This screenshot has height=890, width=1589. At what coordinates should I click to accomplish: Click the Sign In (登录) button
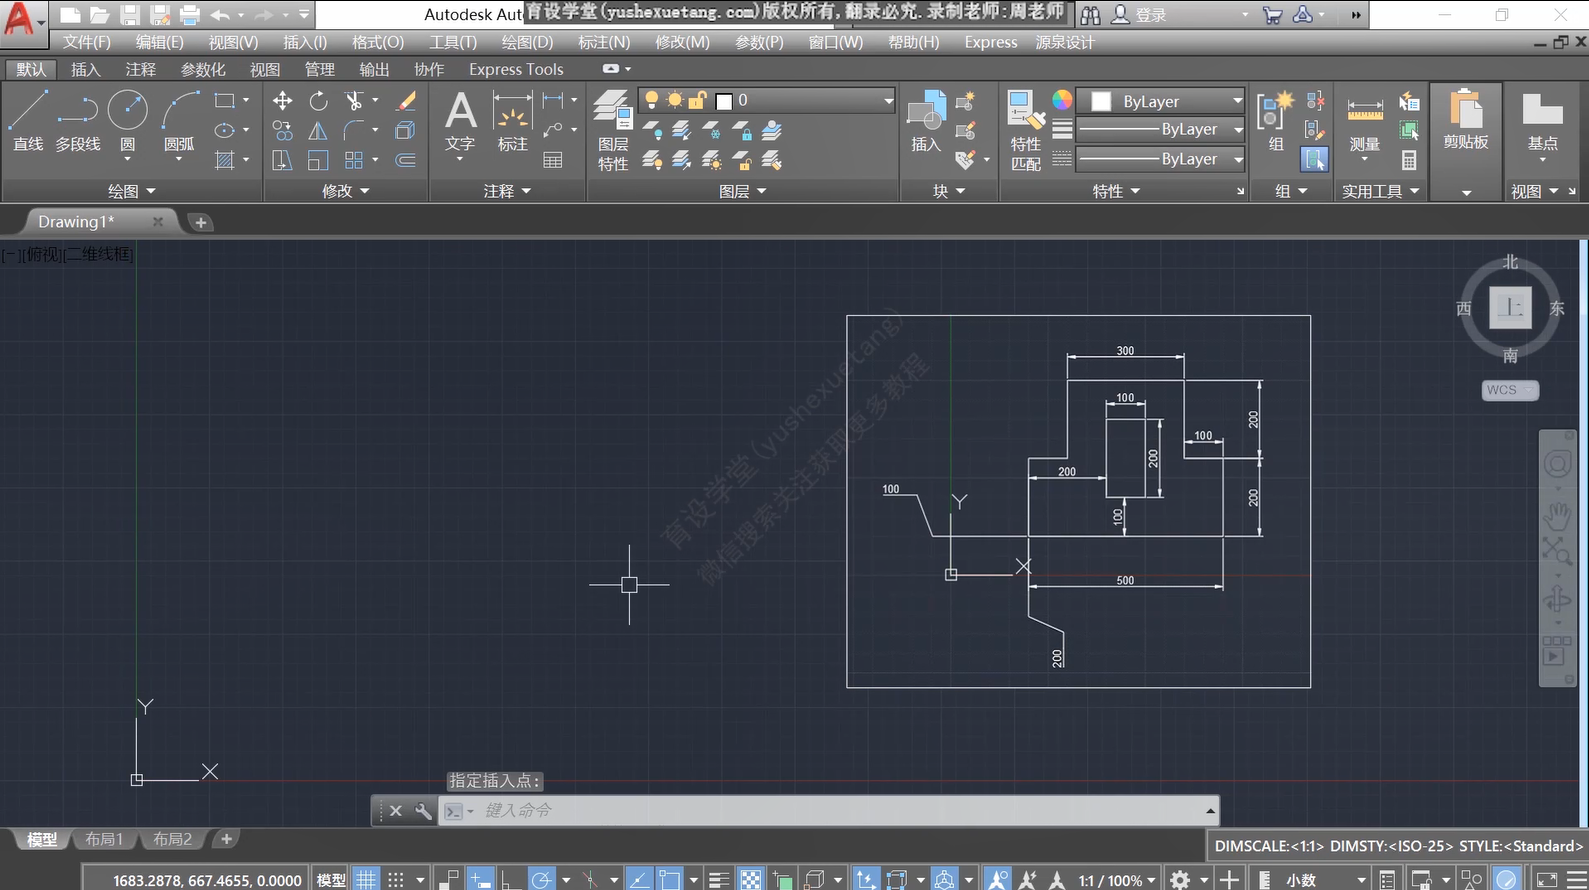1140,15
